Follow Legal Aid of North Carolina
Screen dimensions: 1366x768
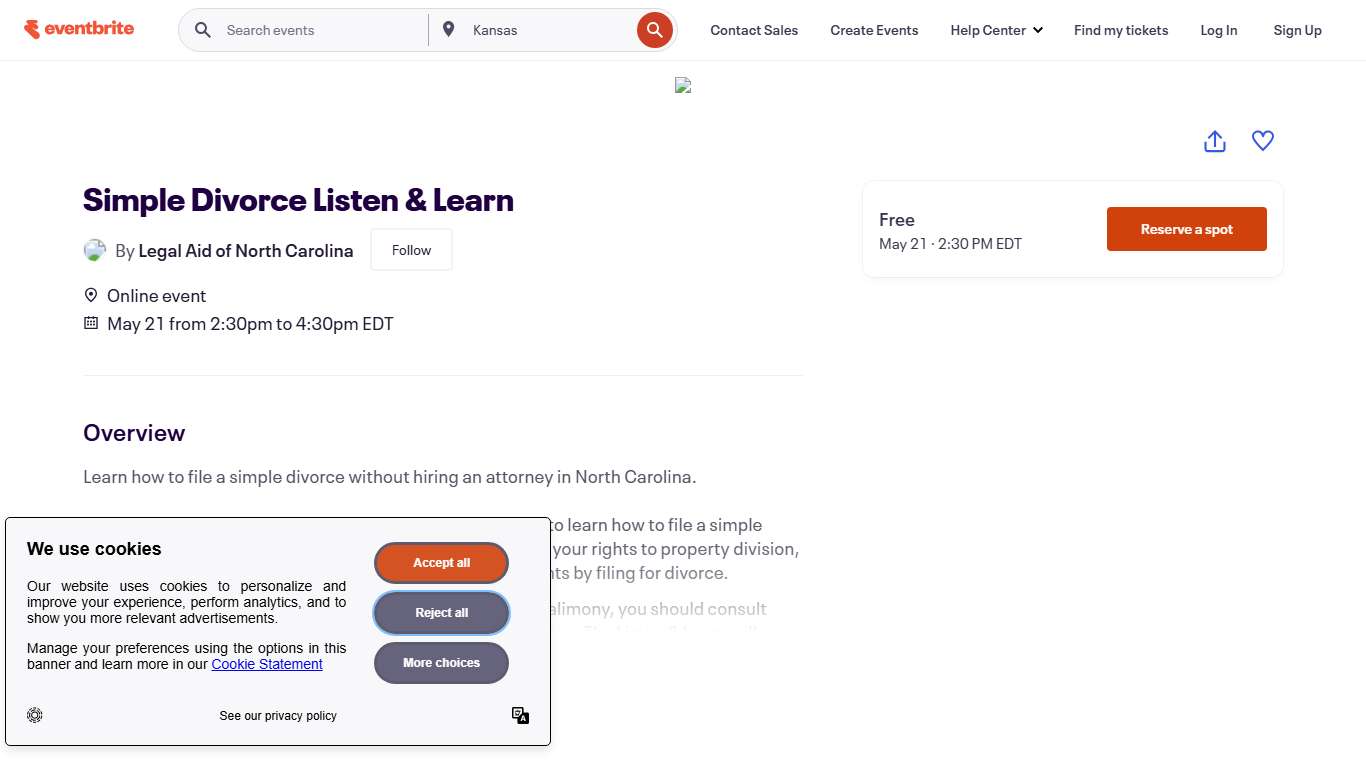(x=410, y=249)
